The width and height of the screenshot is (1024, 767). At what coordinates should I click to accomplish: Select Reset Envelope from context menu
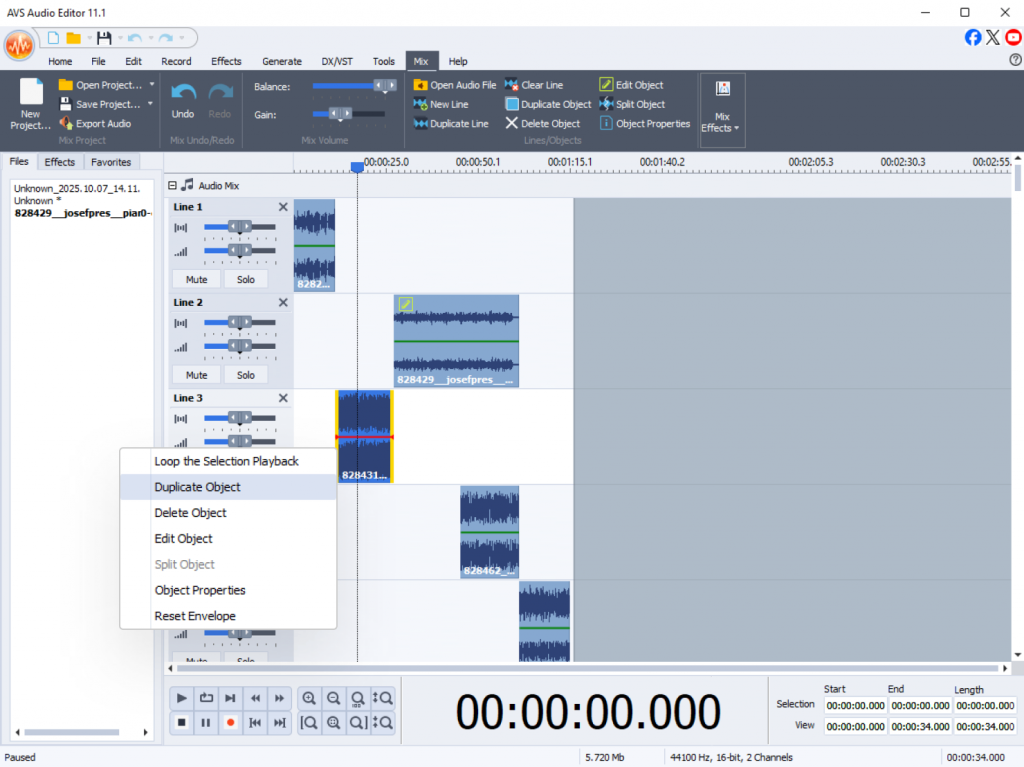tap(195, 616)
